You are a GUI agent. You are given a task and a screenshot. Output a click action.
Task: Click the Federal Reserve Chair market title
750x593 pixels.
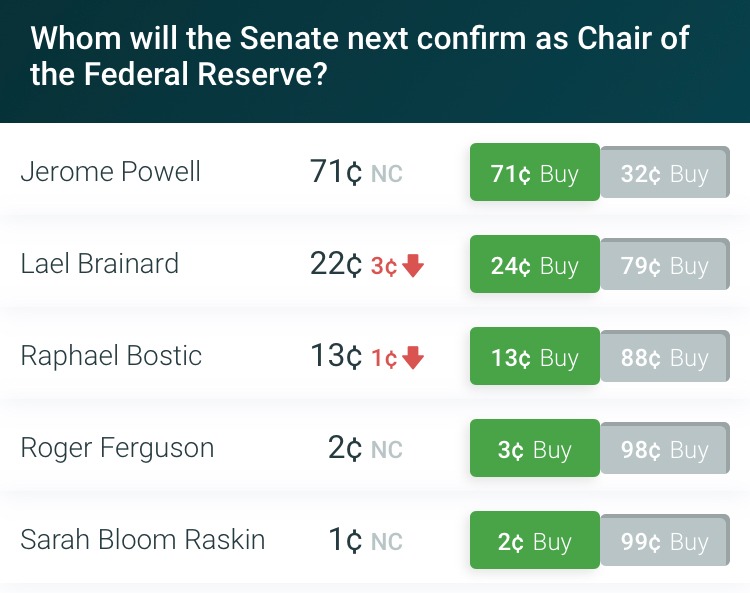pyautogui.click(x=360, y=57)
